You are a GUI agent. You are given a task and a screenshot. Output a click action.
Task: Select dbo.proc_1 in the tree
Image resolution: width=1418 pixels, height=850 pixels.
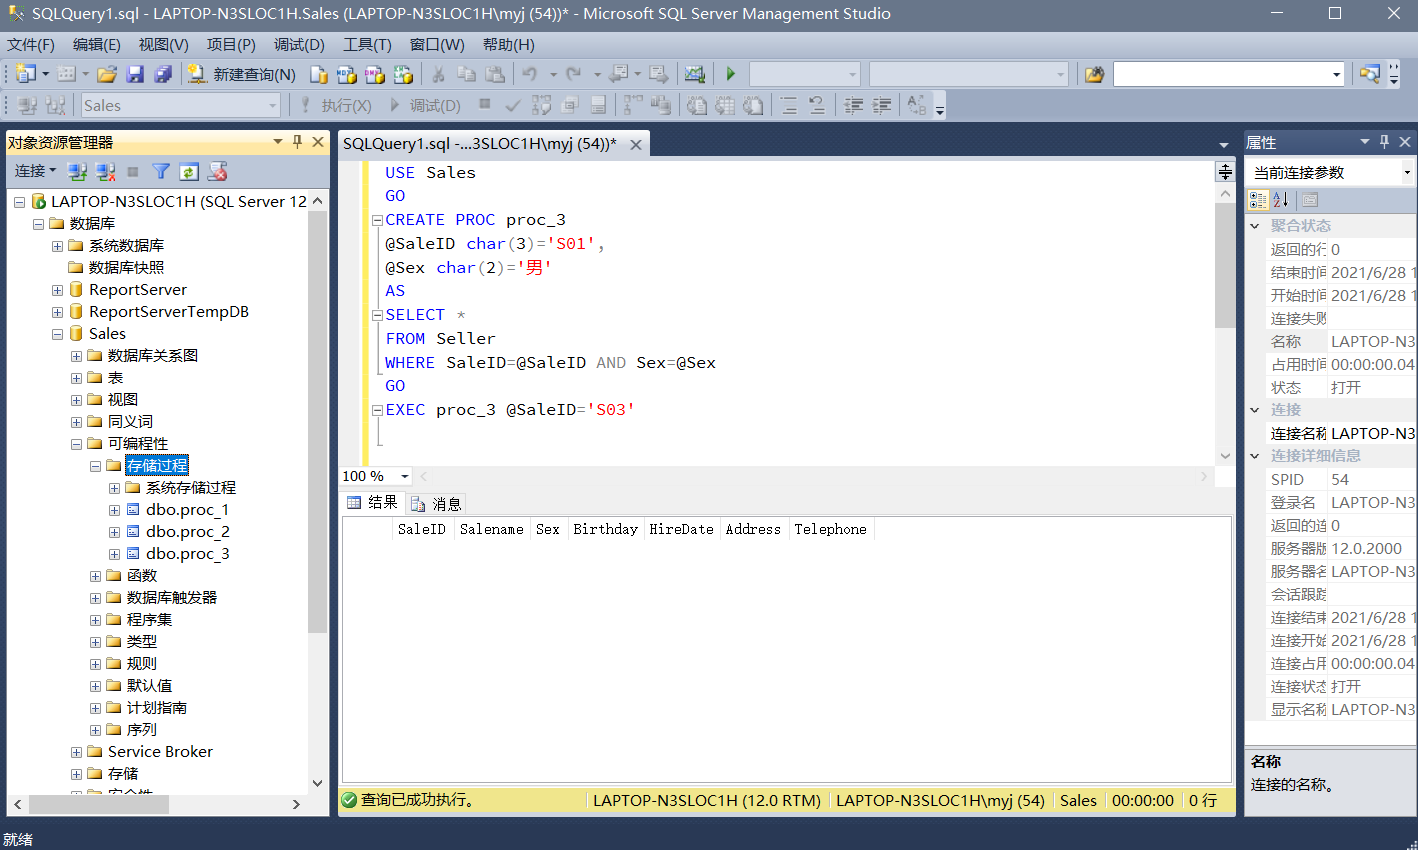[187, 510]
